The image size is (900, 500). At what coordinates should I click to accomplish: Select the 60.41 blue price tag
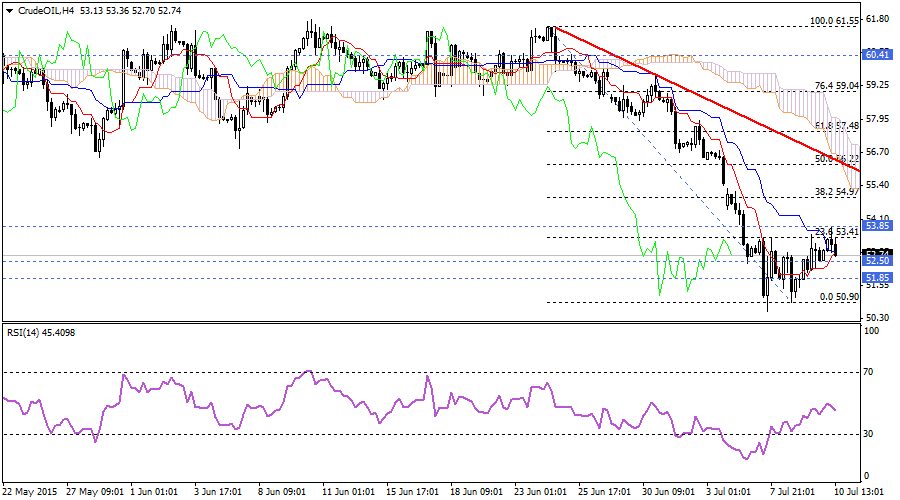tap(877, 54)
